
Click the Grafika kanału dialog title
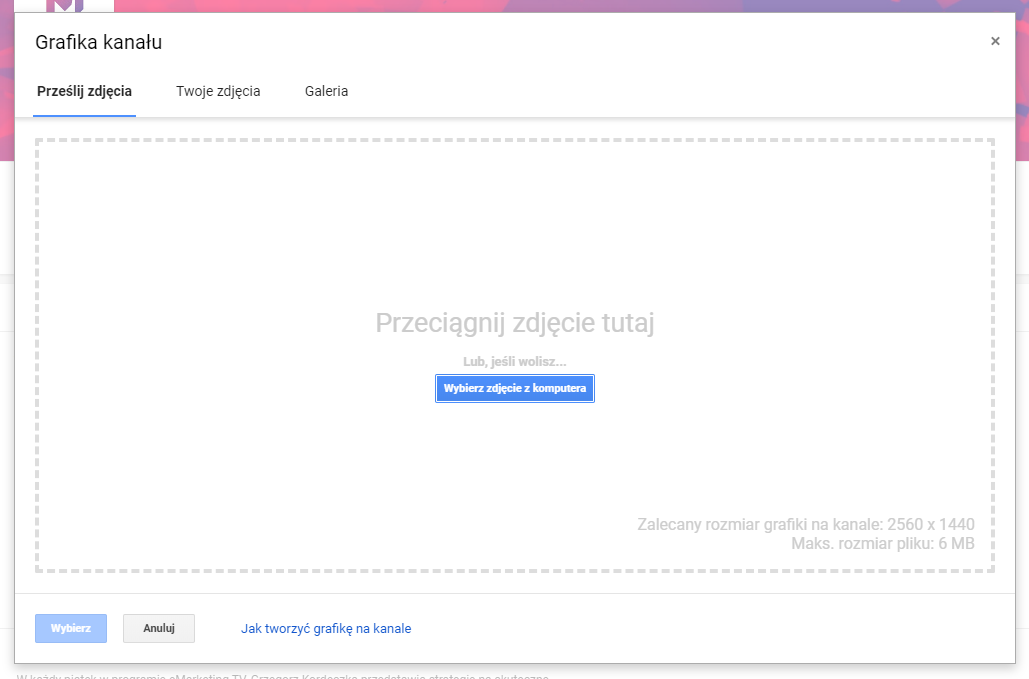pyautogui.click(x=98, y=42)
